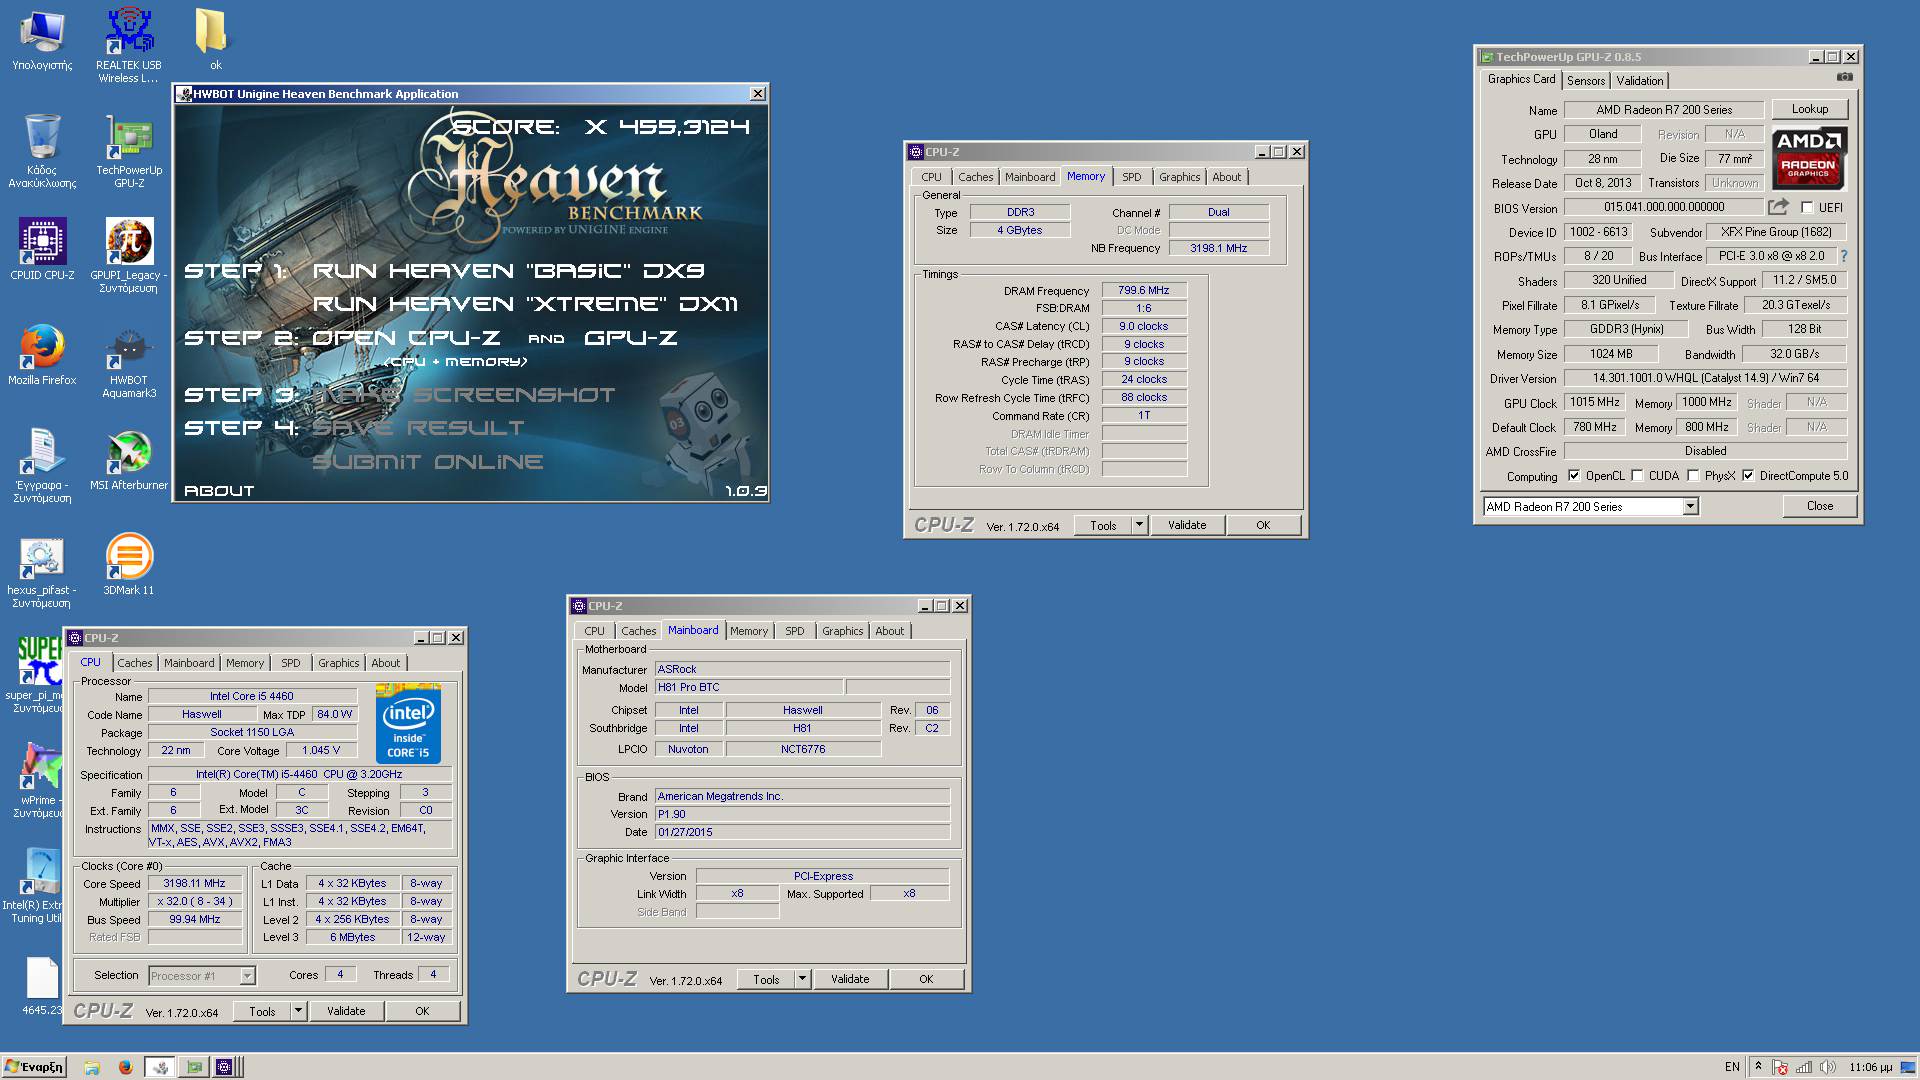Click Run Heaven Xtreme DX11 step
This screenshot has width=1920, height=1080.
525,304
